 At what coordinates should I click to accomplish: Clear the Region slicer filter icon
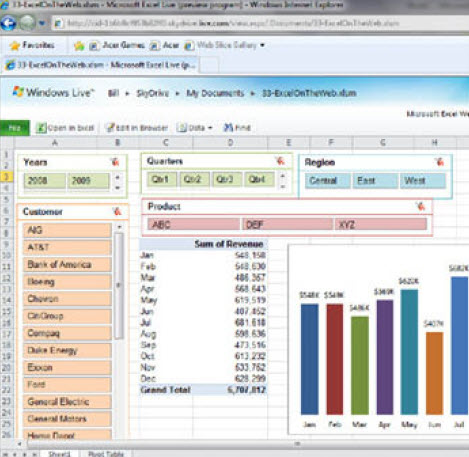(x=439, y=162)
